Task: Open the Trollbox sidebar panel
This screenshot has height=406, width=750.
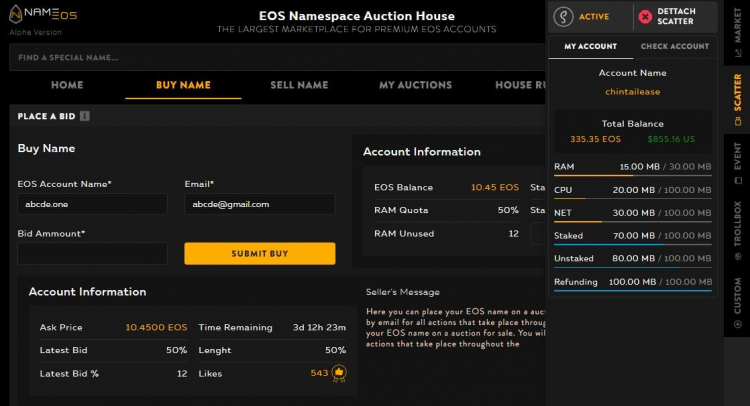Action: (737, 230)
